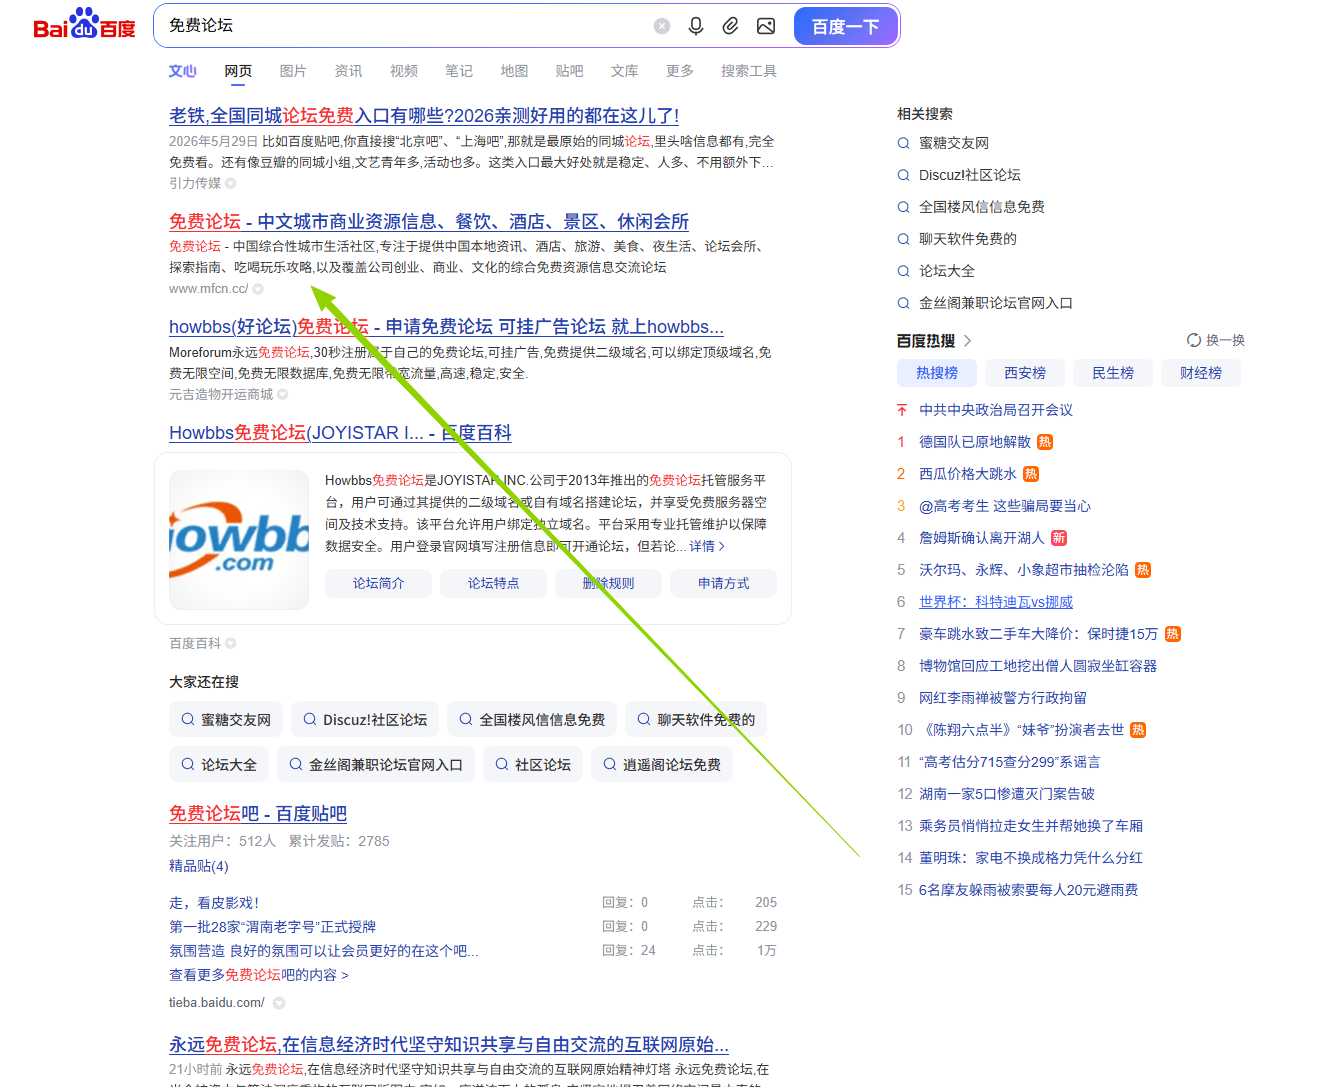Click the 论坛特点 button
Screen dimensions: 1328x1087
493,583
